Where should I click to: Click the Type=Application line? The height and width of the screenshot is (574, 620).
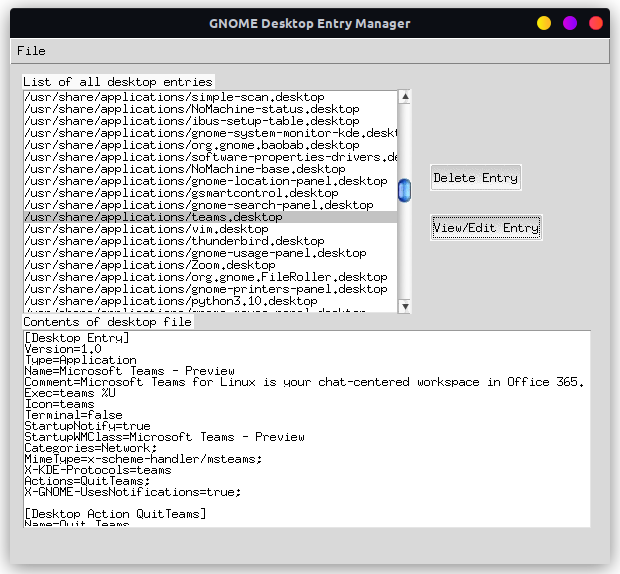(x=80, y=360)
